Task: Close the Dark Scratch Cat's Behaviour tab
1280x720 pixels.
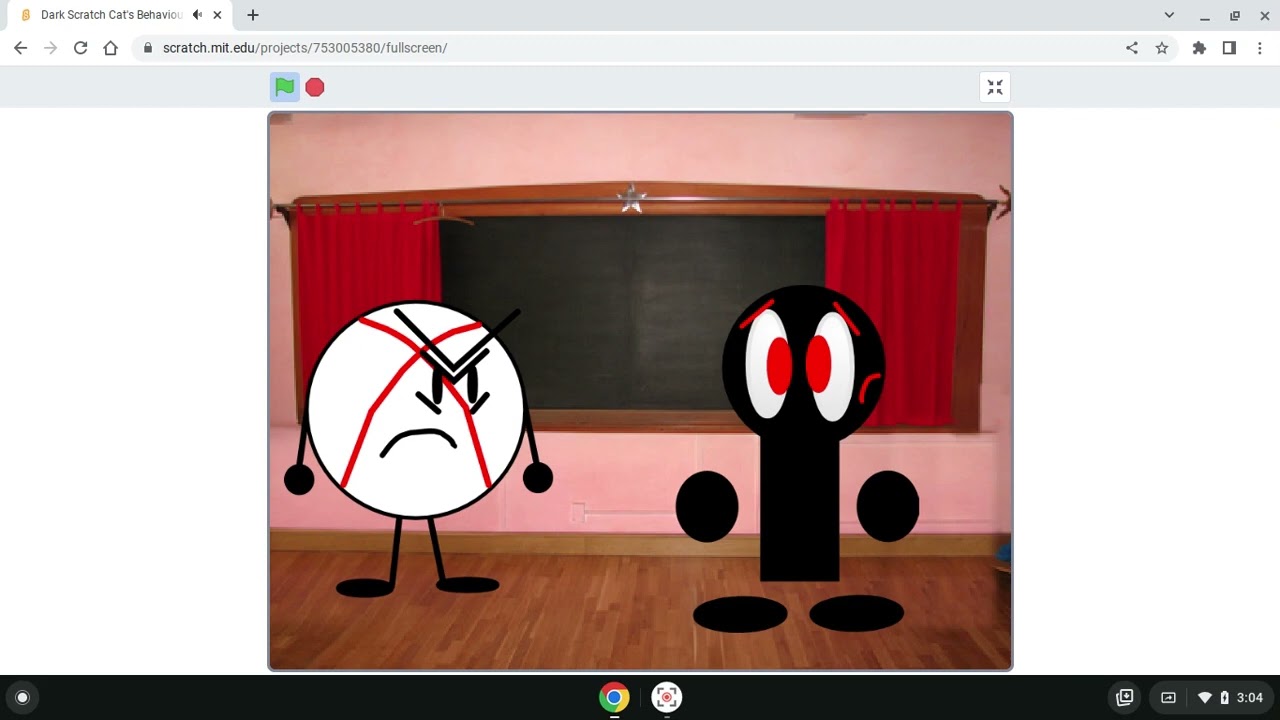Action: pyautogui.click(x=217, y=15)
